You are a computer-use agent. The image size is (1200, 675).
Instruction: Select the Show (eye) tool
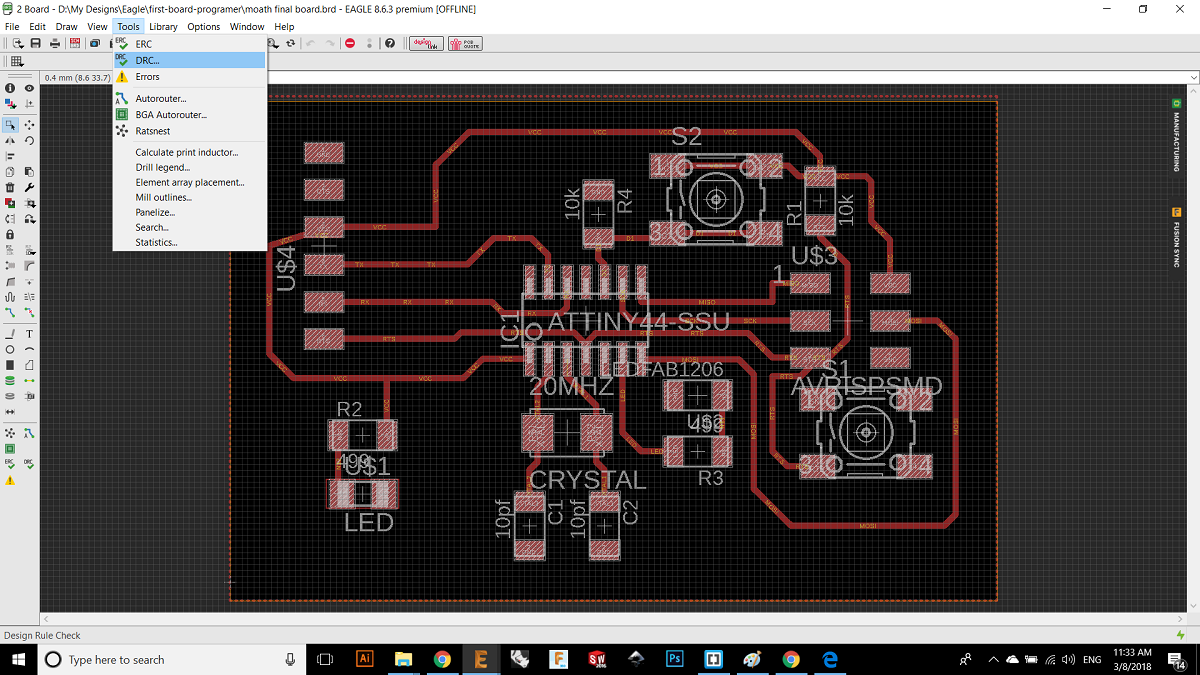coord(29,88)
